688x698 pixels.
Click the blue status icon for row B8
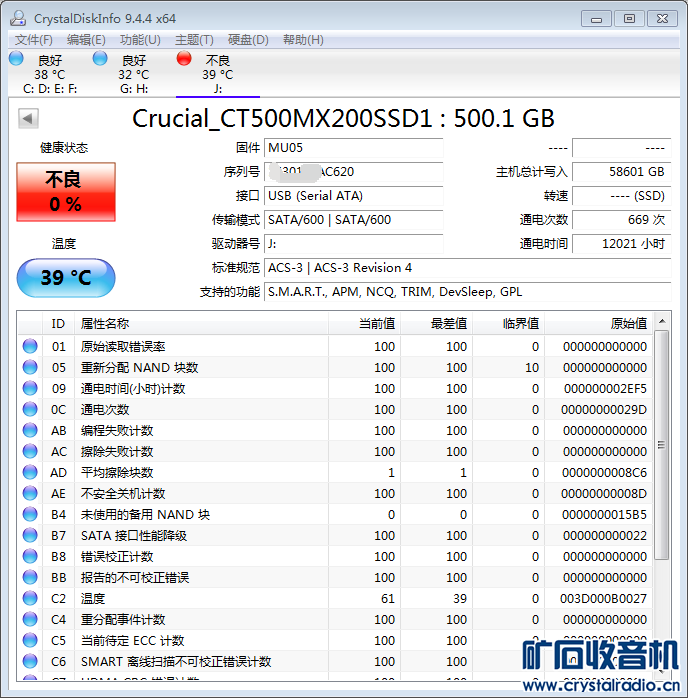click(30, 556)
